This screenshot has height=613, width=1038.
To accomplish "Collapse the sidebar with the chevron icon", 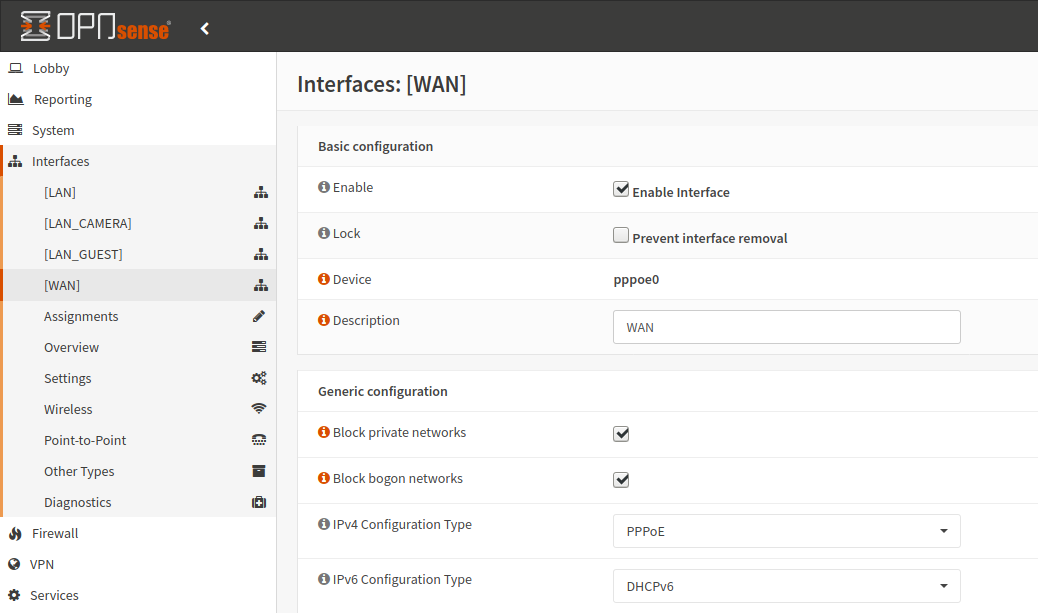I will coord(205,29).
